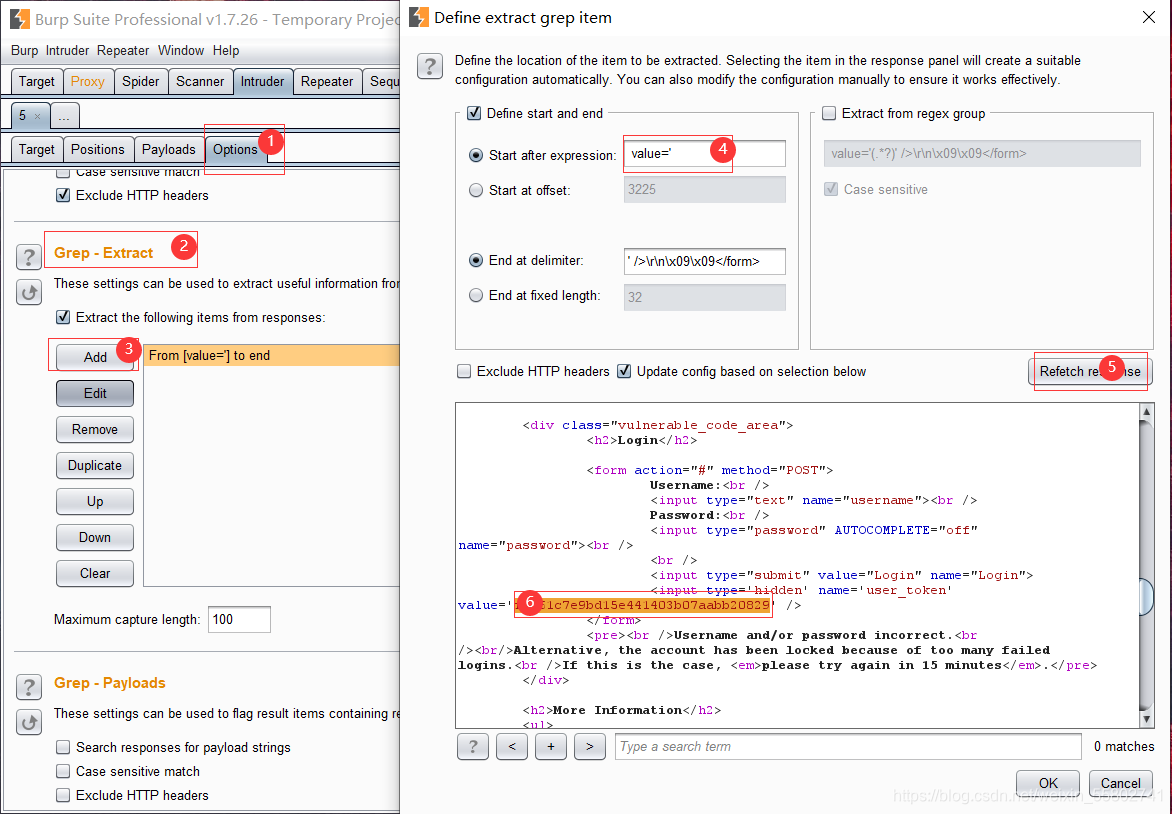This screenshot has height=814, width=1172.
Task: Close intruder tab number 5
Action: (x=37, y=116)
